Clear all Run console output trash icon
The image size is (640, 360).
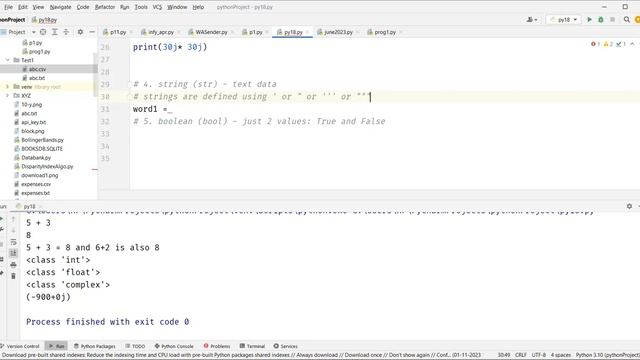tap(13, 276)
